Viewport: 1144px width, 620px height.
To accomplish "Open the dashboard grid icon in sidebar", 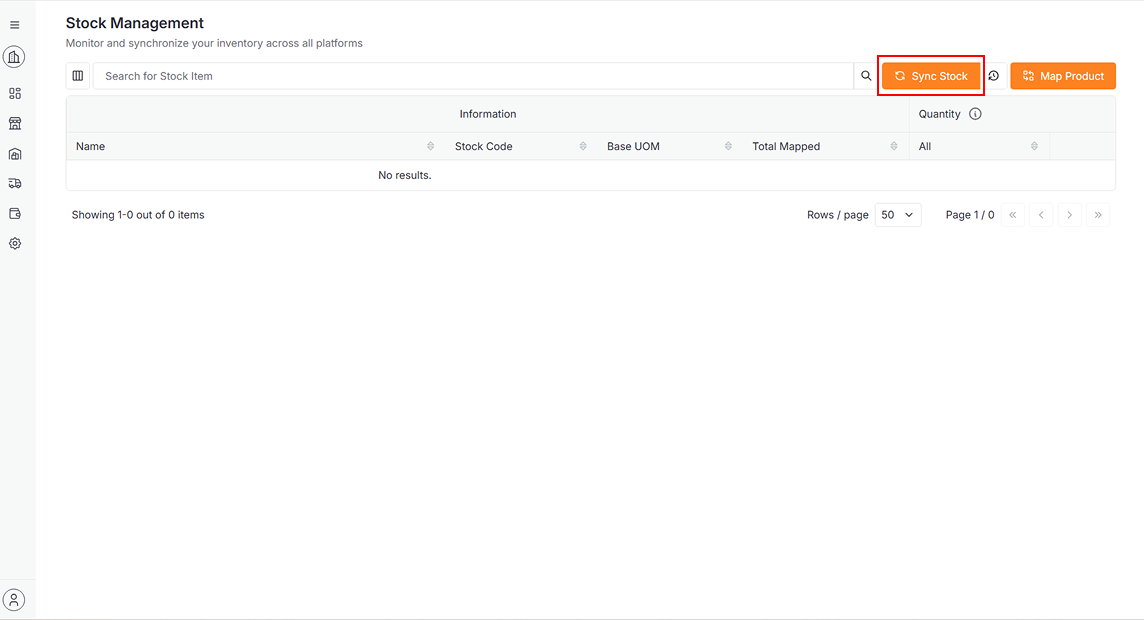I will [x=14, y=93].
